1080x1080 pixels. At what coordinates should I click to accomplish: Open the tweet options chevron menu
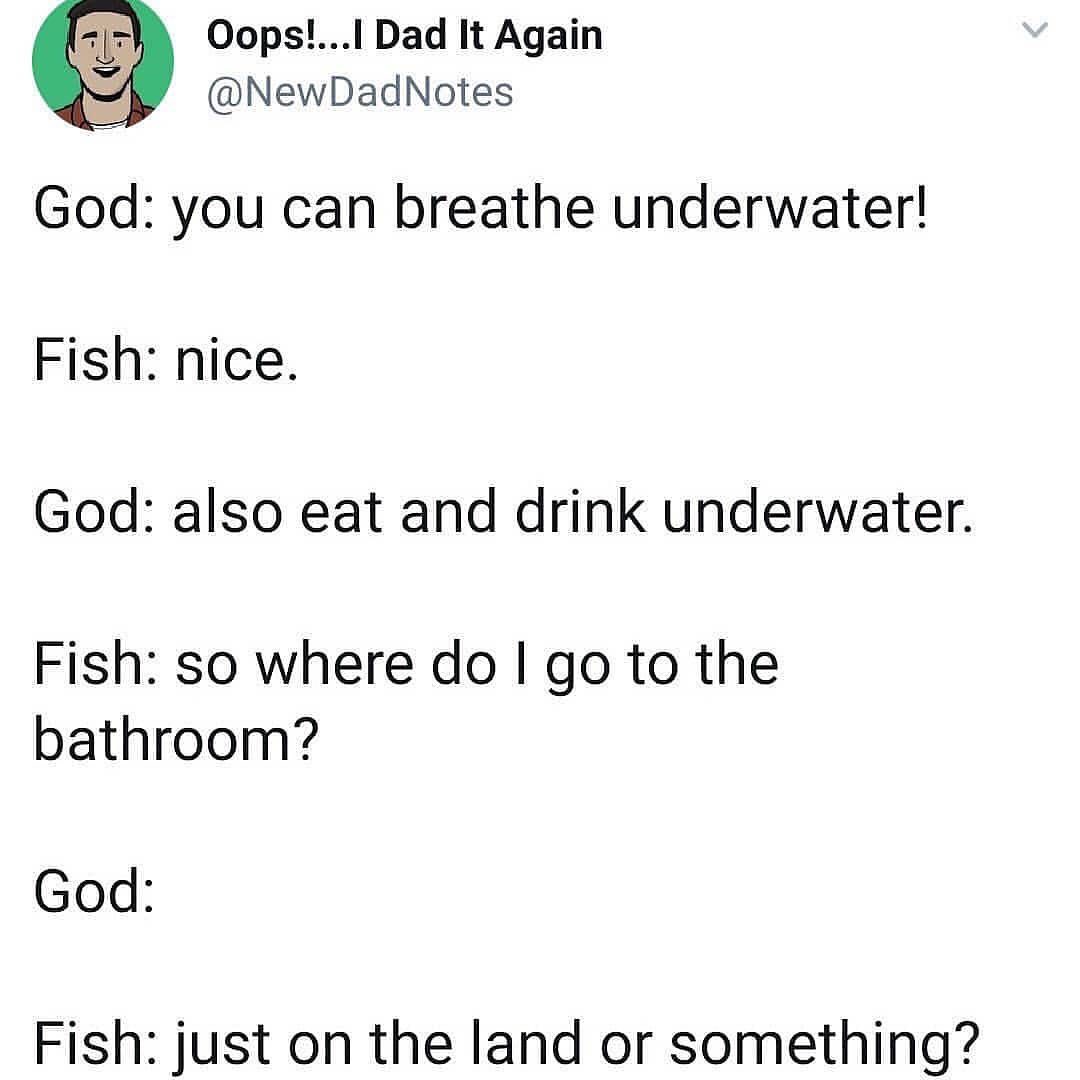(x=1034, y=30)
